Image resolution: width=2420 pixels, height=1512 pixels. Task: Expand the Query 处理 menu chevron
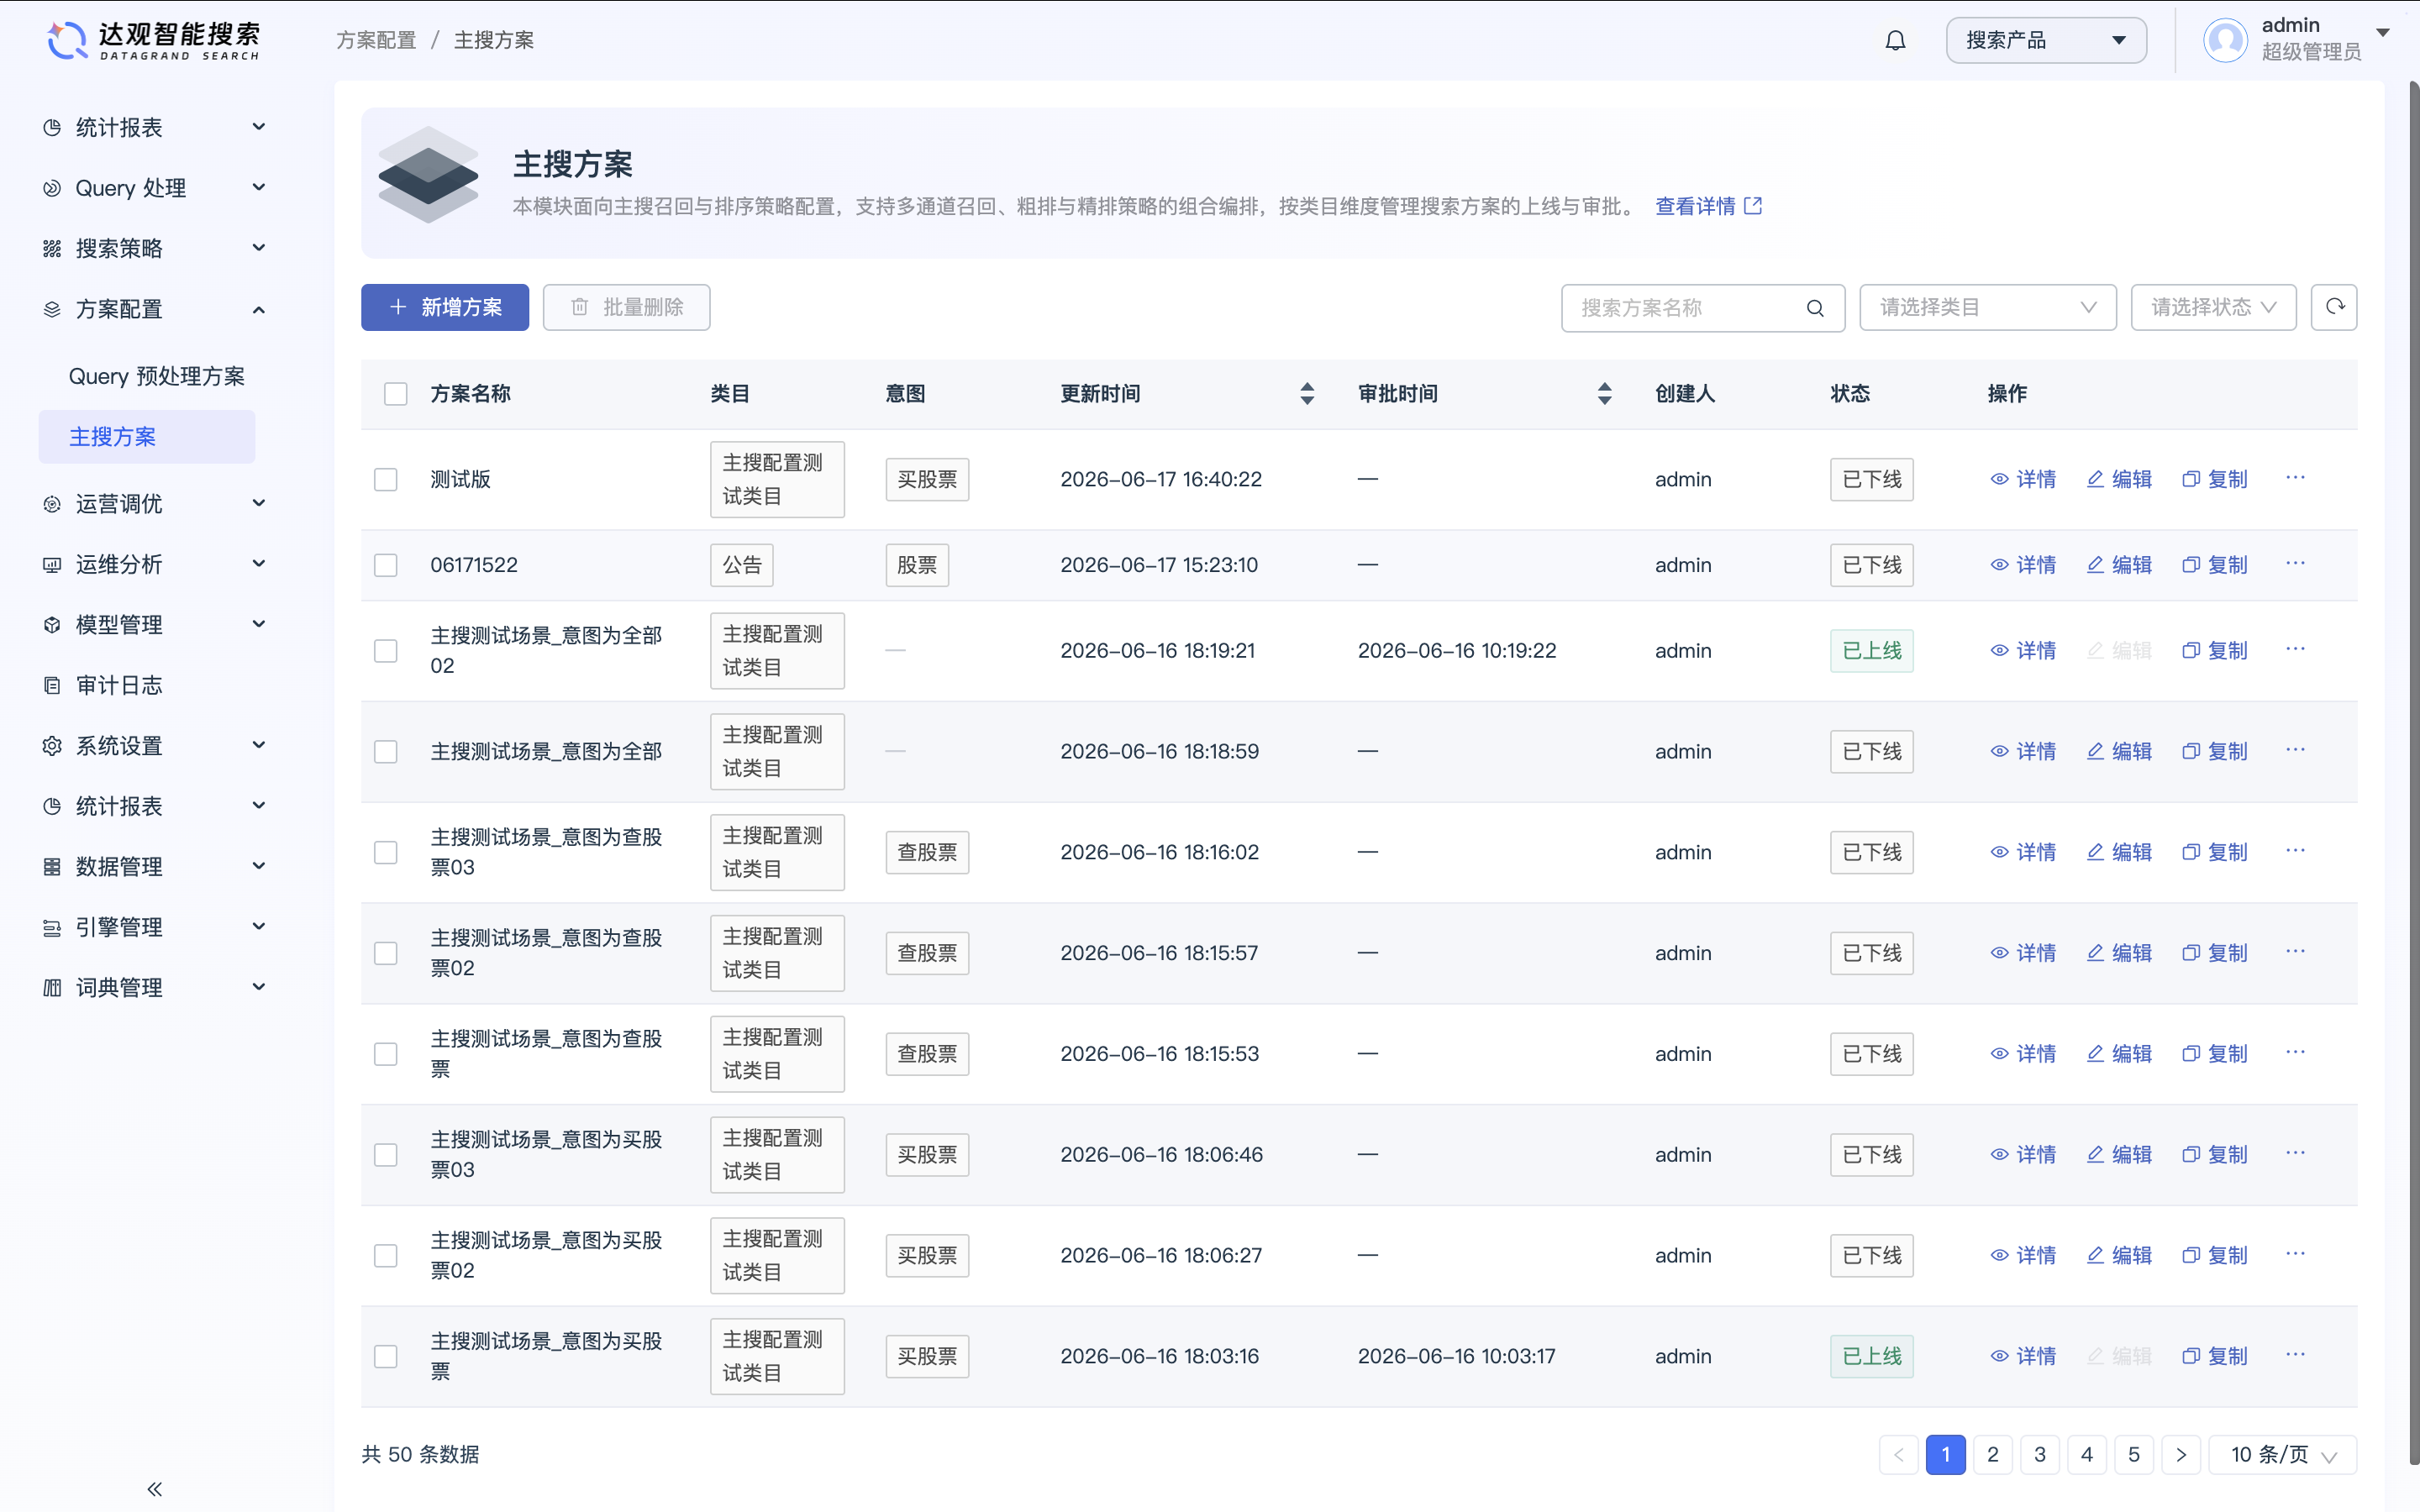(259, 187)
